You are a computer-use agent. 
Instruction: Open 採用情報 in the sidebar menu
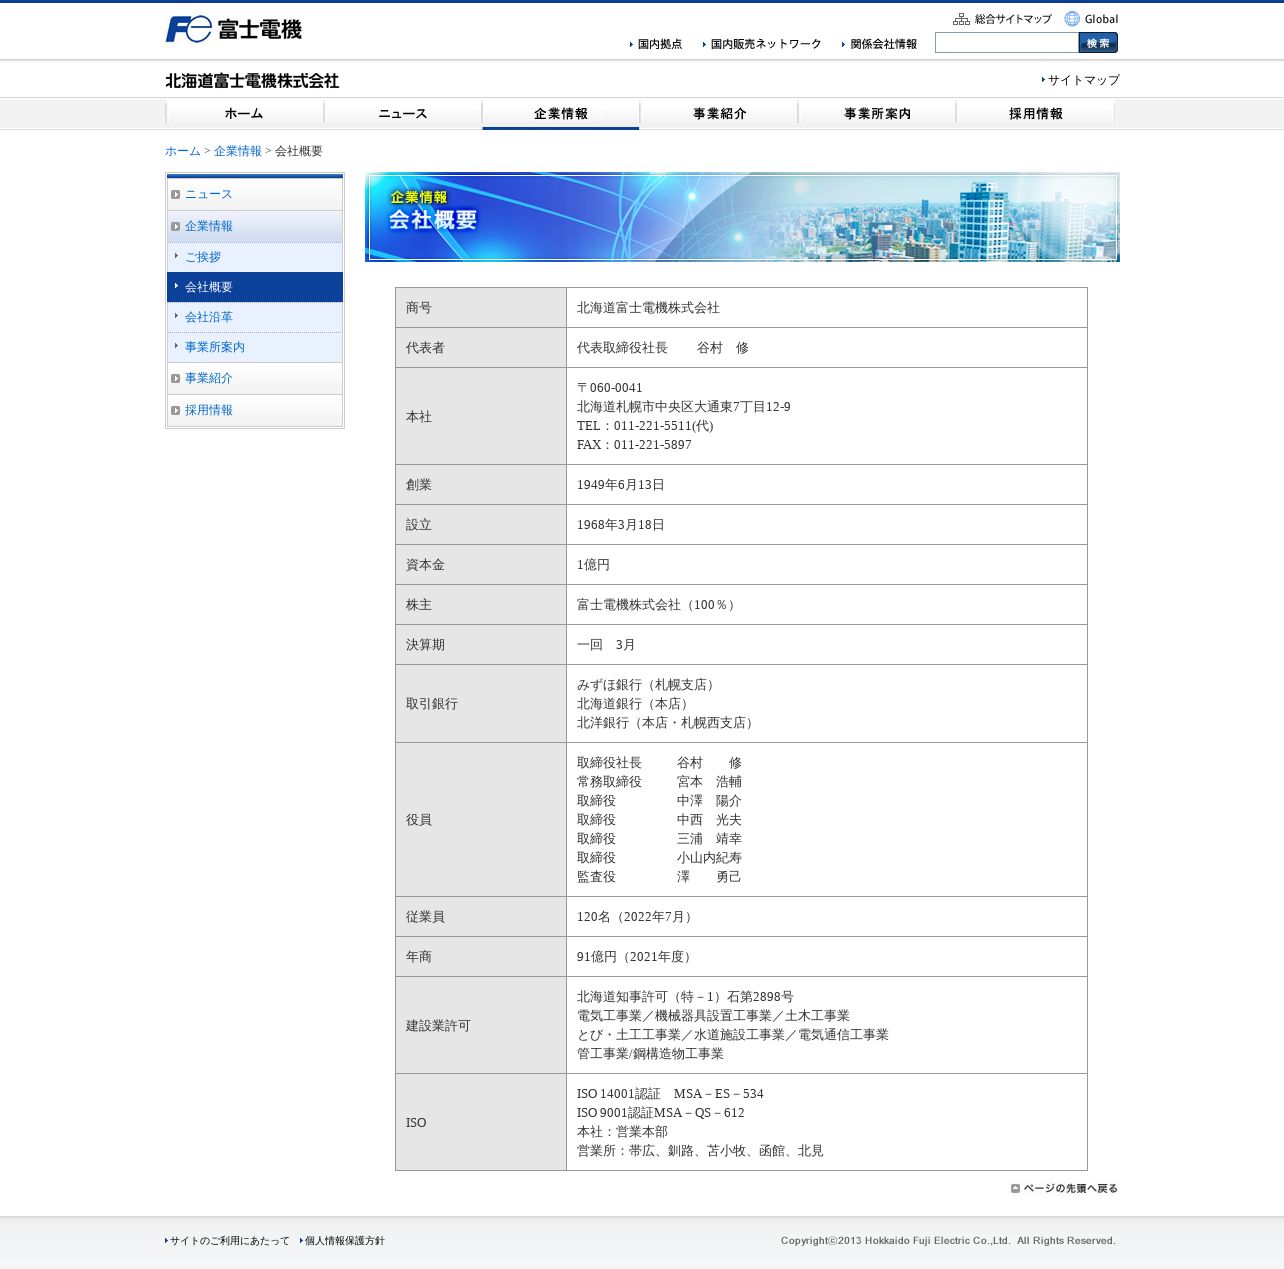click(255, 410)
